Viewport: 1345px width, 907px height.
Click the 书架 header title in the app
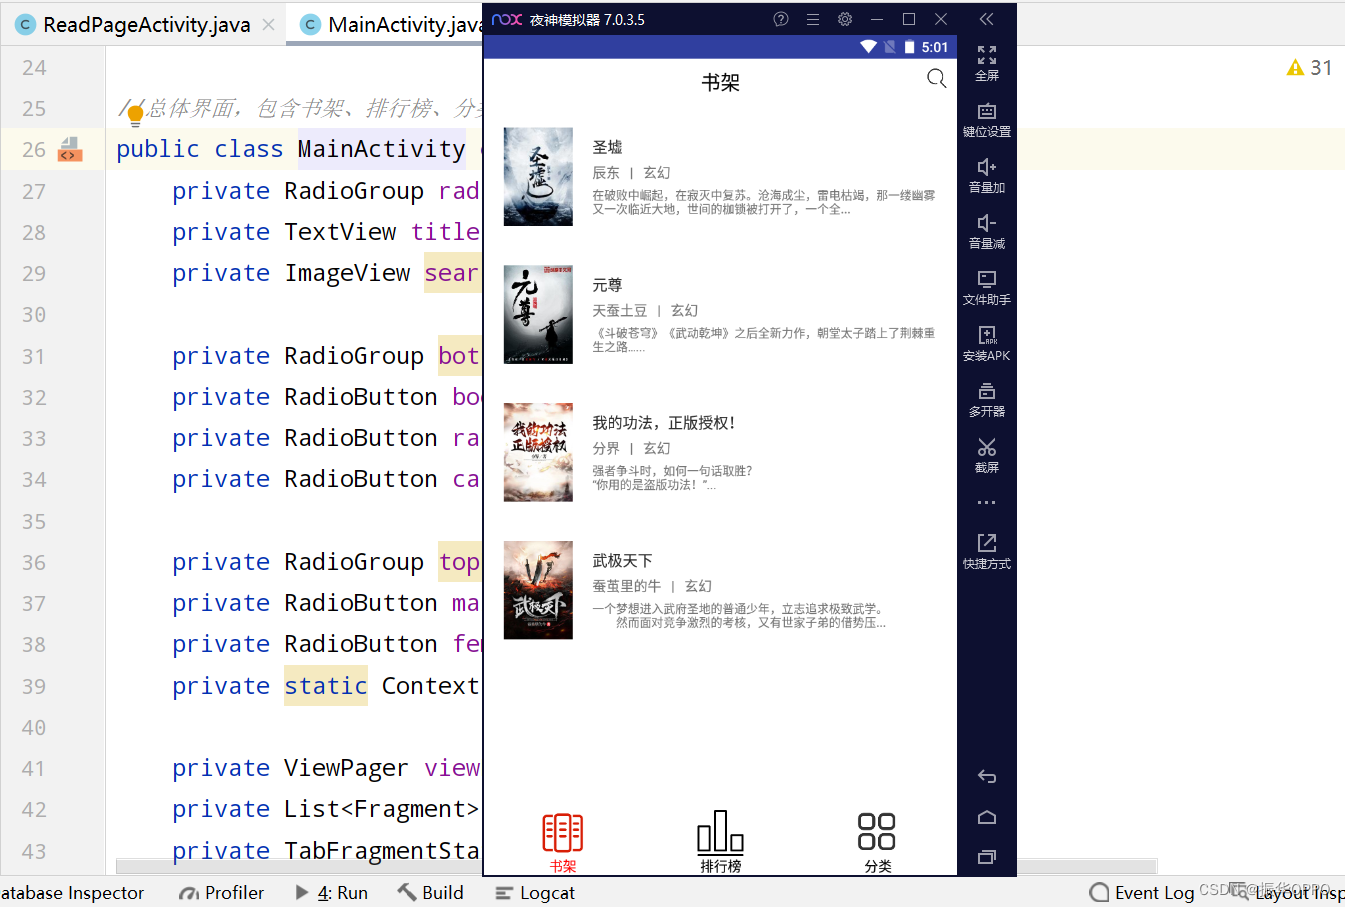coord(720,82)
